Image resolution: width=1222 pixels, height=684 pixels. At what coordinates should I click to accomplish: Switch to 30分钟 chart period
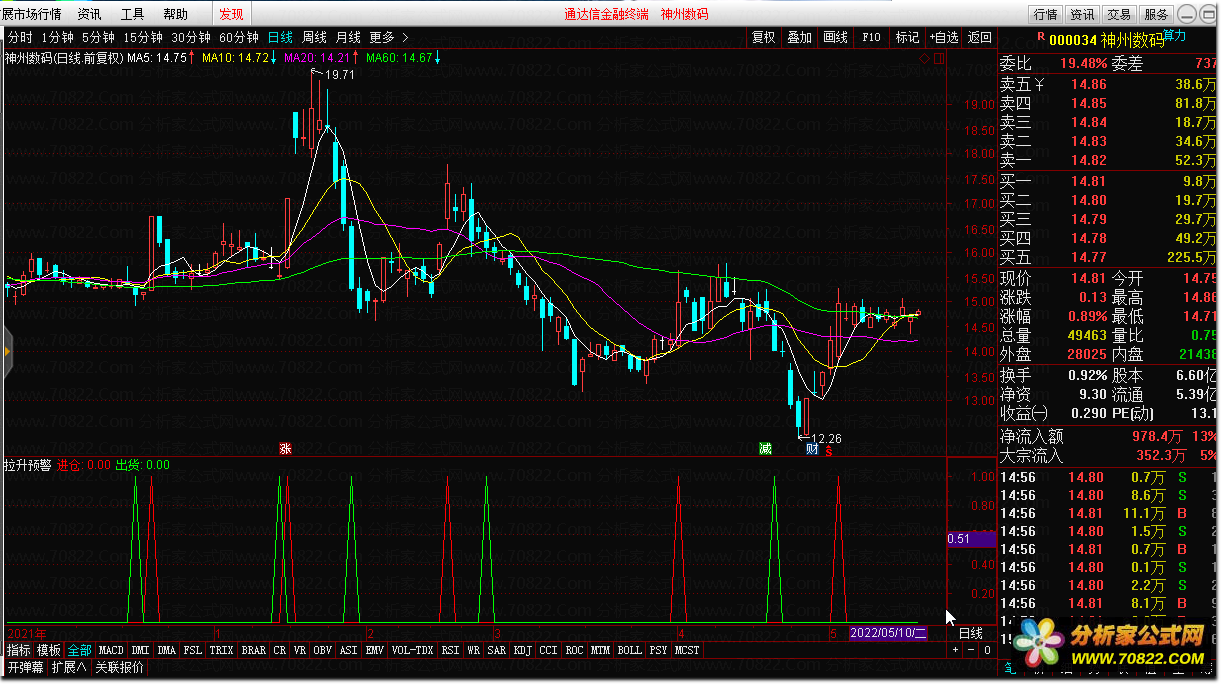coord(192,37)
